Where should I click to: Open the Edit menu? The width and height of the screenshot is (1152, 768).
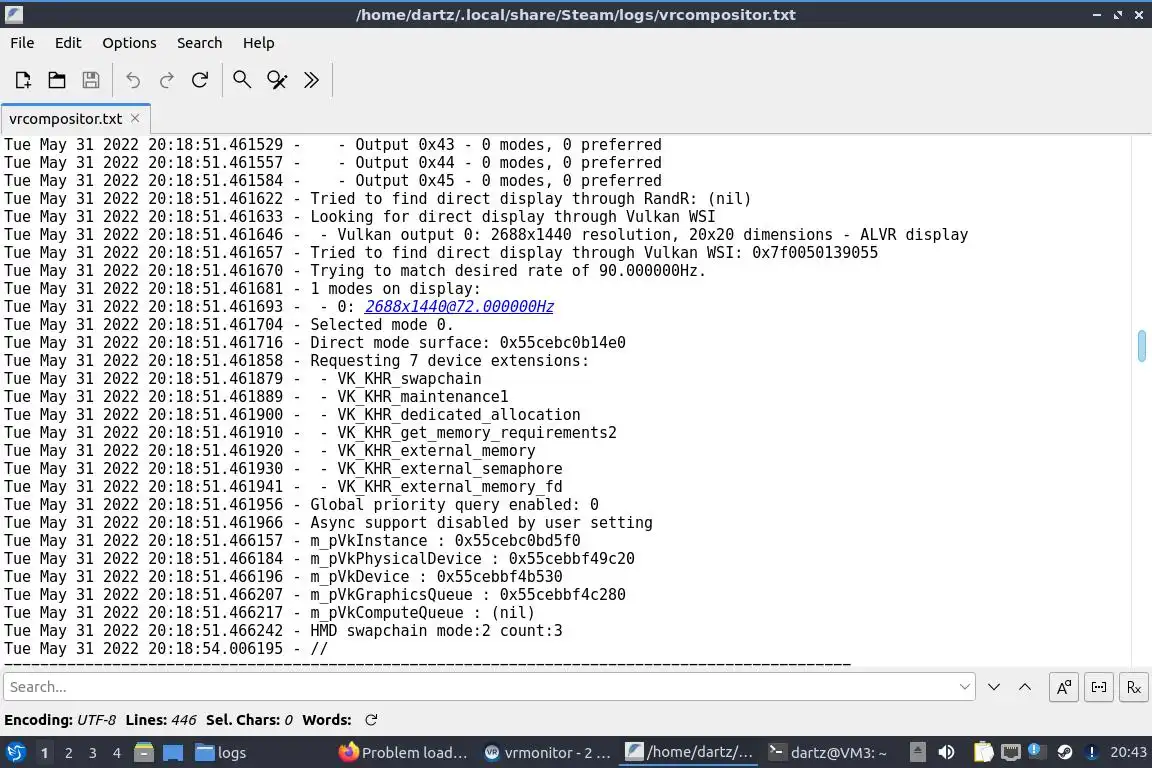pos(68,43)
